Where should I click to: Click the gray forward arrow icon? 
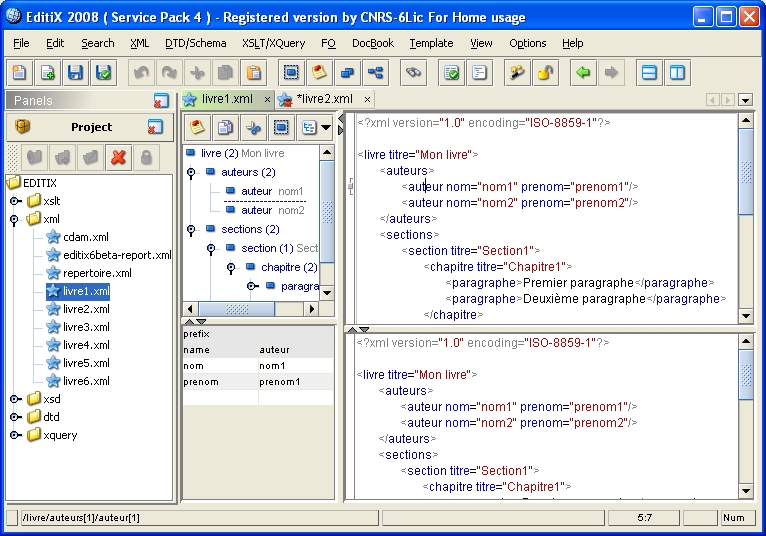(611, 73)
